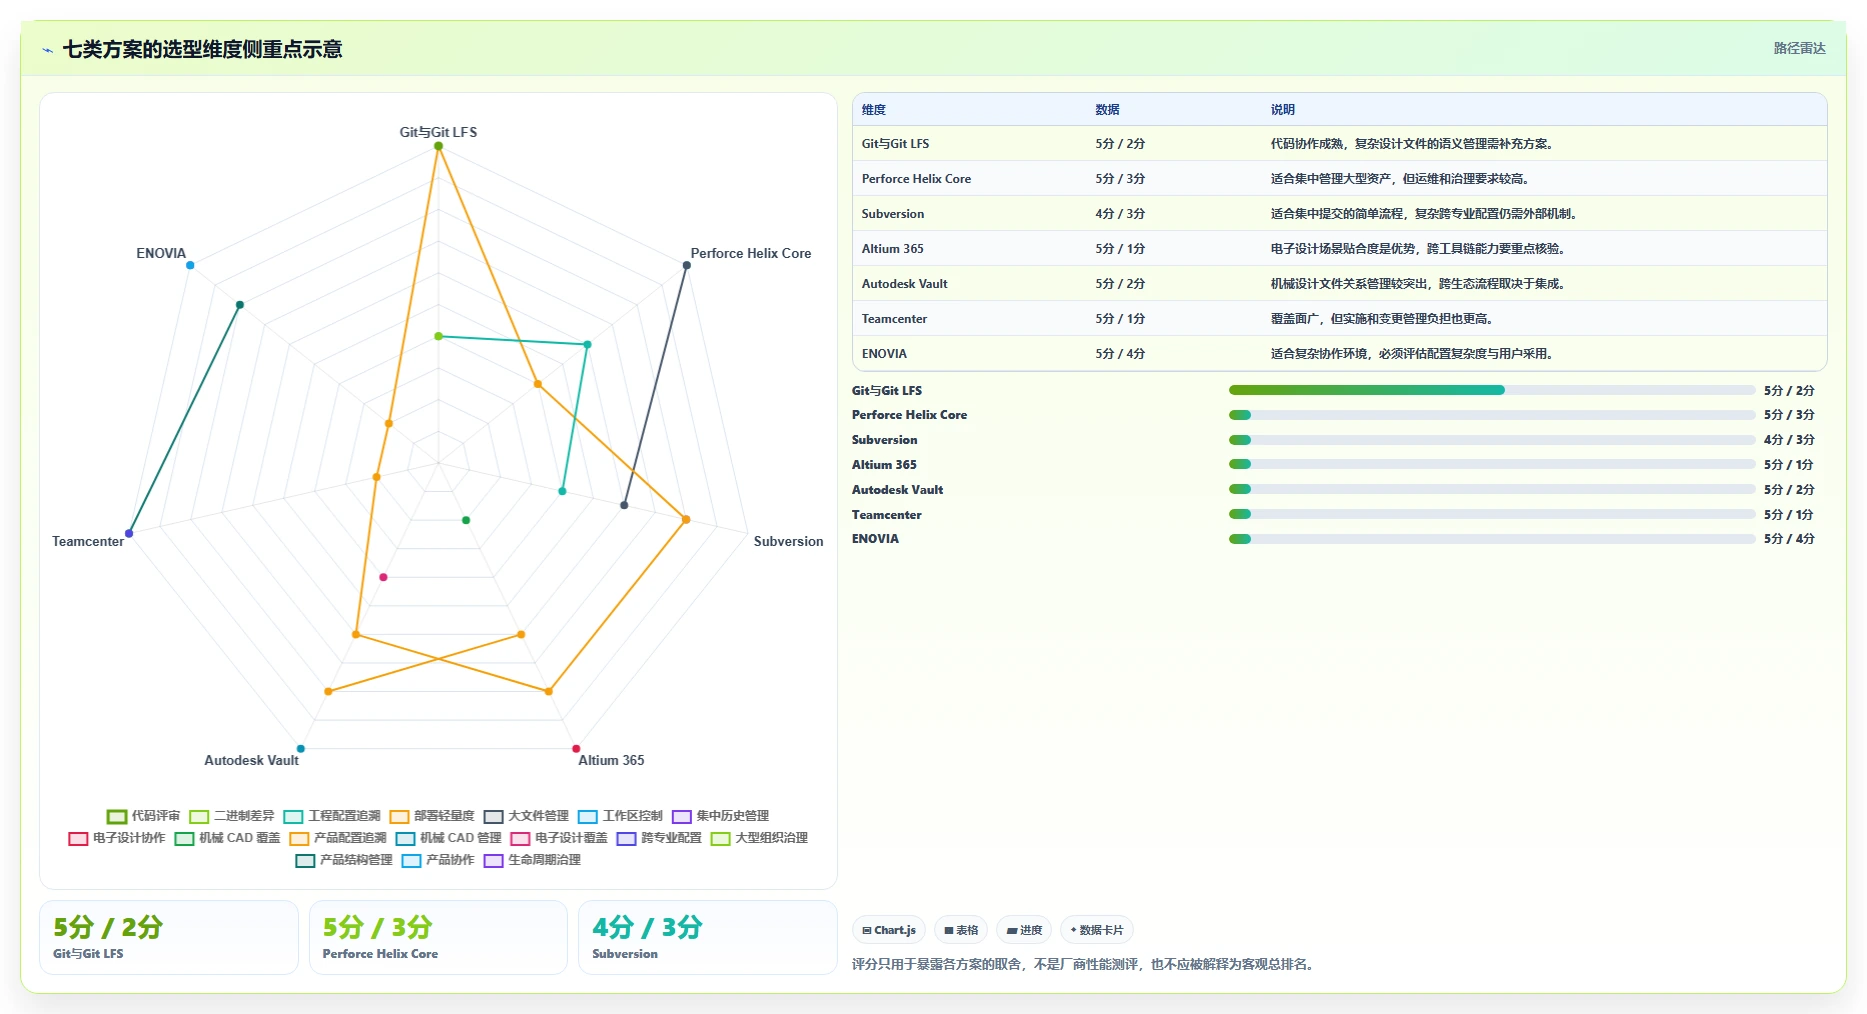Click the Subversion progress bar
Image resolution: width=1867 pixels, height=1014 pixels.
[1492, 440]
